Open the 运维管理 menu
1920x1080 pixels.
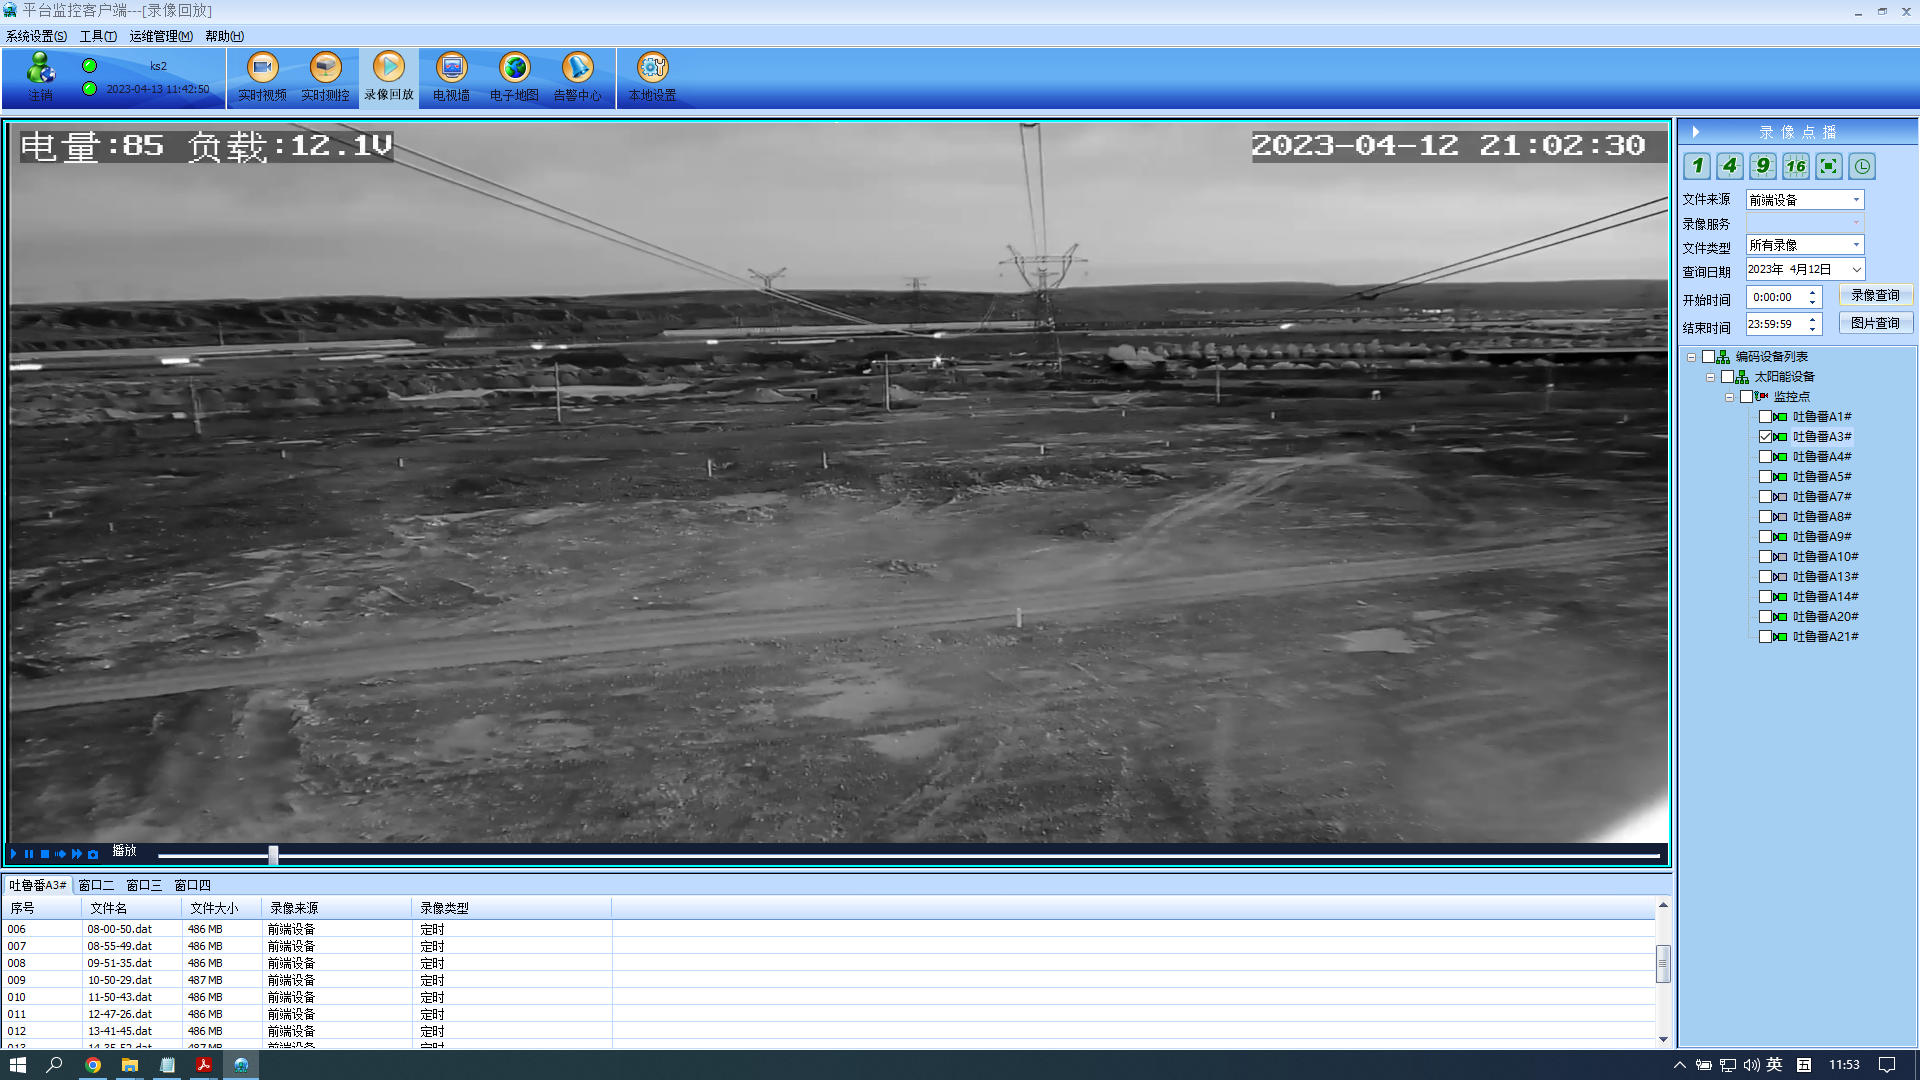(x=160, y=36)
